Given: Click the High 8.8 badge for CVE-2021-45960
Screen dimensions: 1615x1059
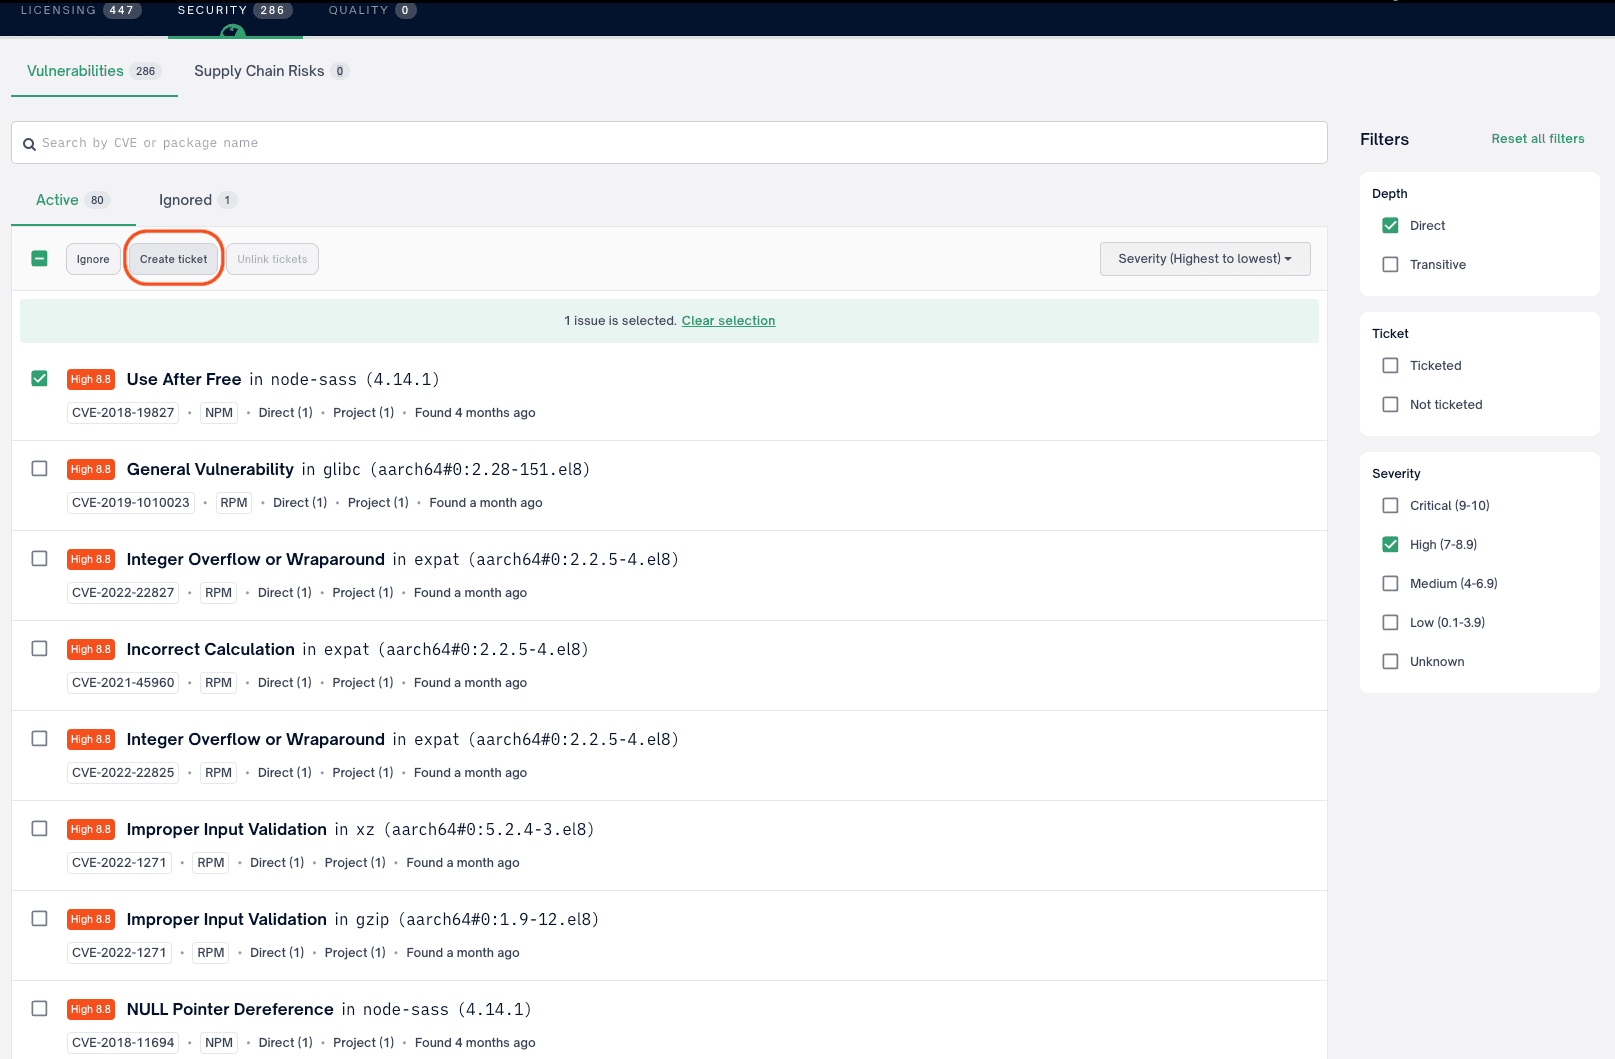Looking at the screenshot, I should click(x=91, y=649).
